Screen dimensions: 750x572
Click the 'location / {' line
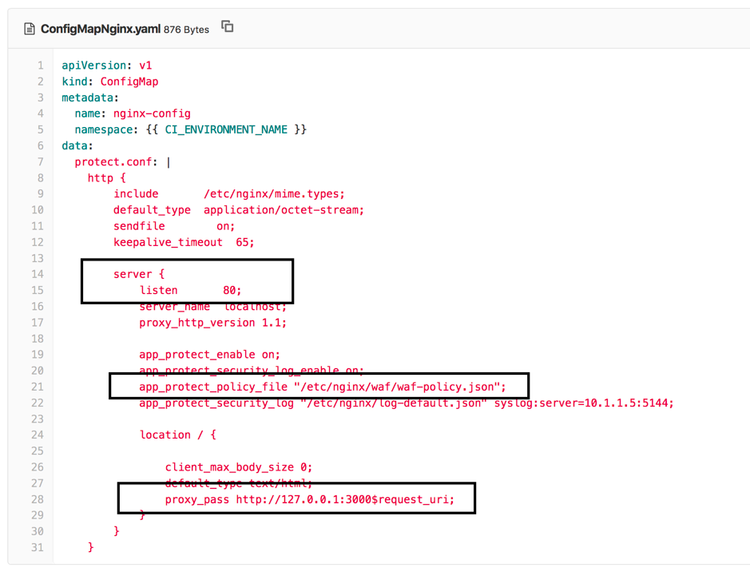pos(177,435)
